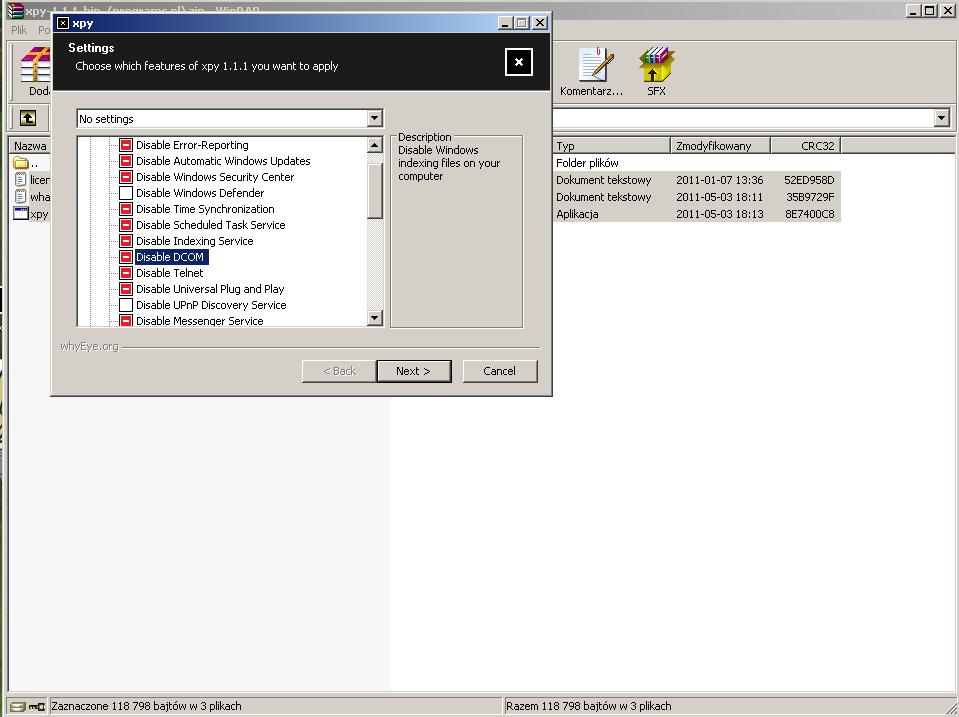Close the xpy dialog window

pyautogui.click(x=540, y=23)
